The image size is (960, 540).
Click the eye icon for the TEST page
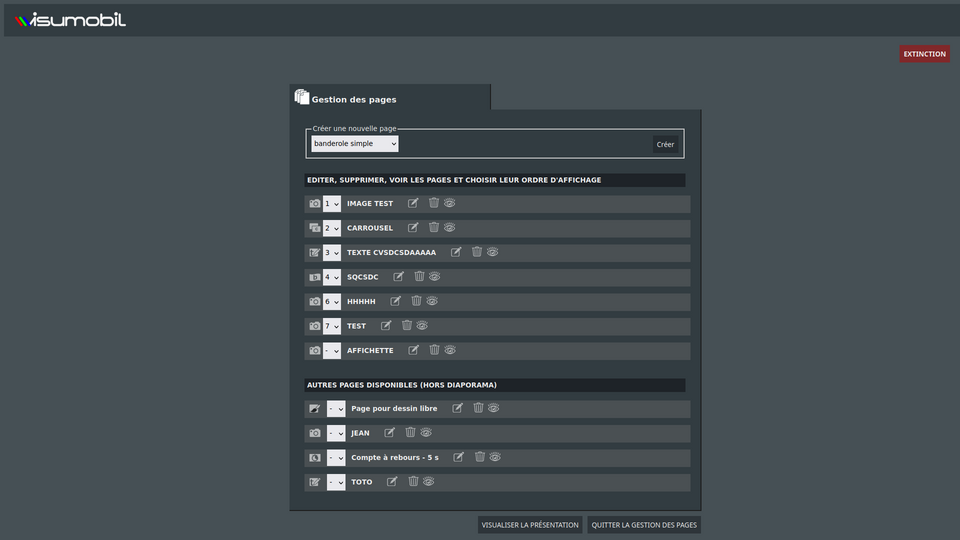point(422,325)
